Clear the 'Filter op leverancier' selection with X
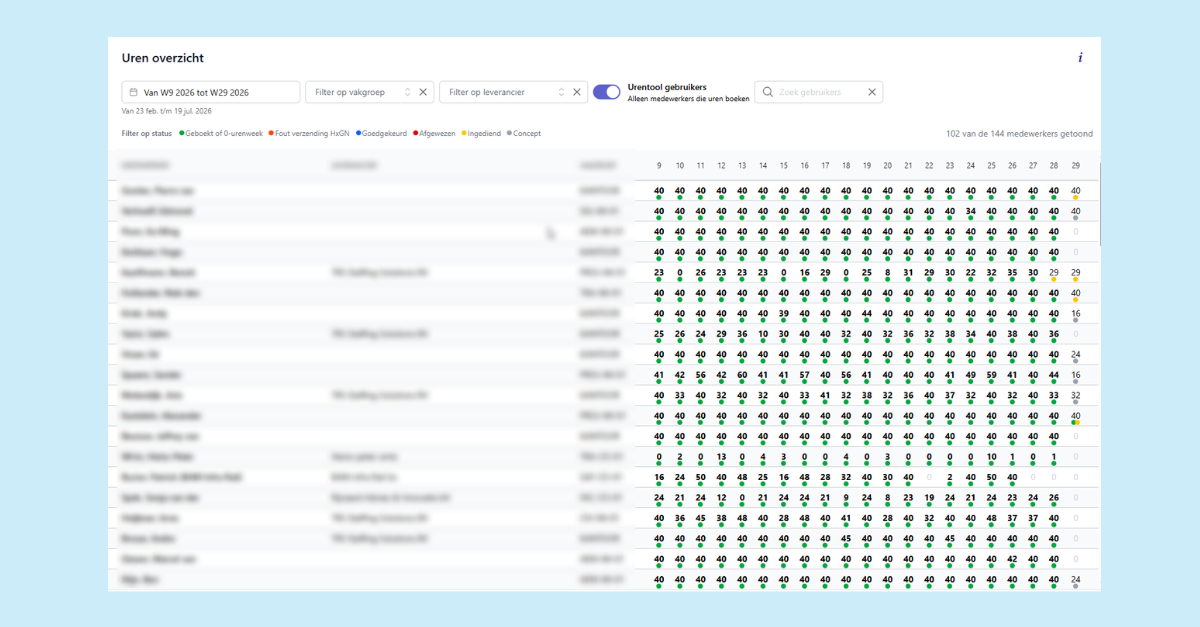1200x627 pixels. [577, 92]
